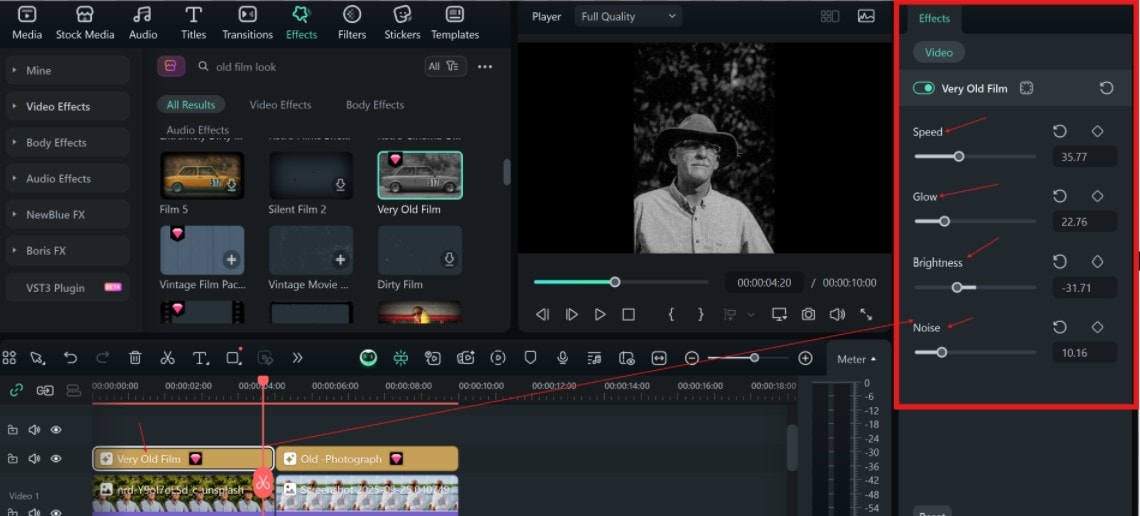Open the three-dots more options menu
The width and height of the screenshot is (1140, 516).
485,66
